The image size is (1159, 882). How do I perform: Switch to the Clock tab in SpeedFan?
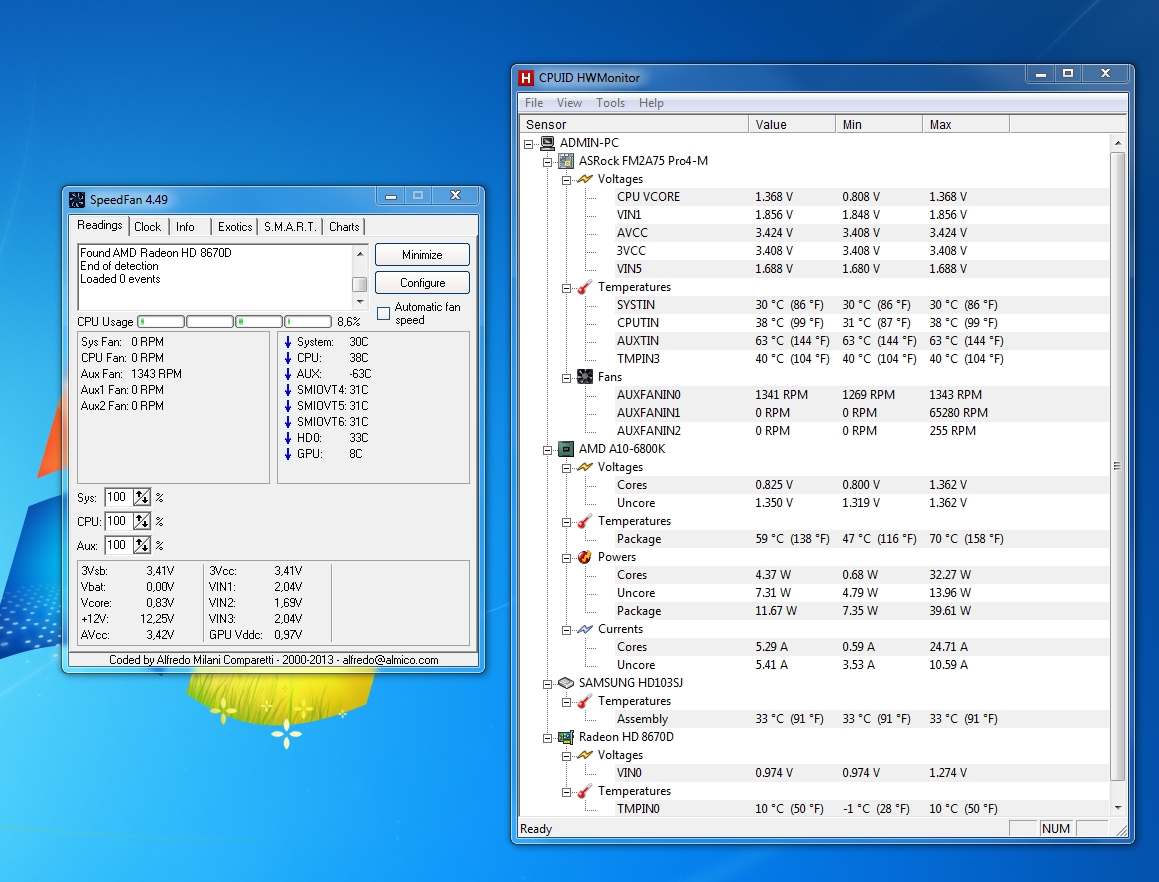(148, 227)
